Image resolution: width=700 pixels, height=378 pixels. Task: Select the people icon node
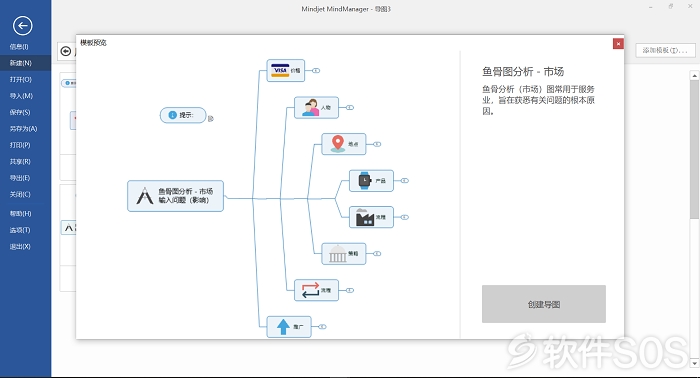click(x=311, y=108)
